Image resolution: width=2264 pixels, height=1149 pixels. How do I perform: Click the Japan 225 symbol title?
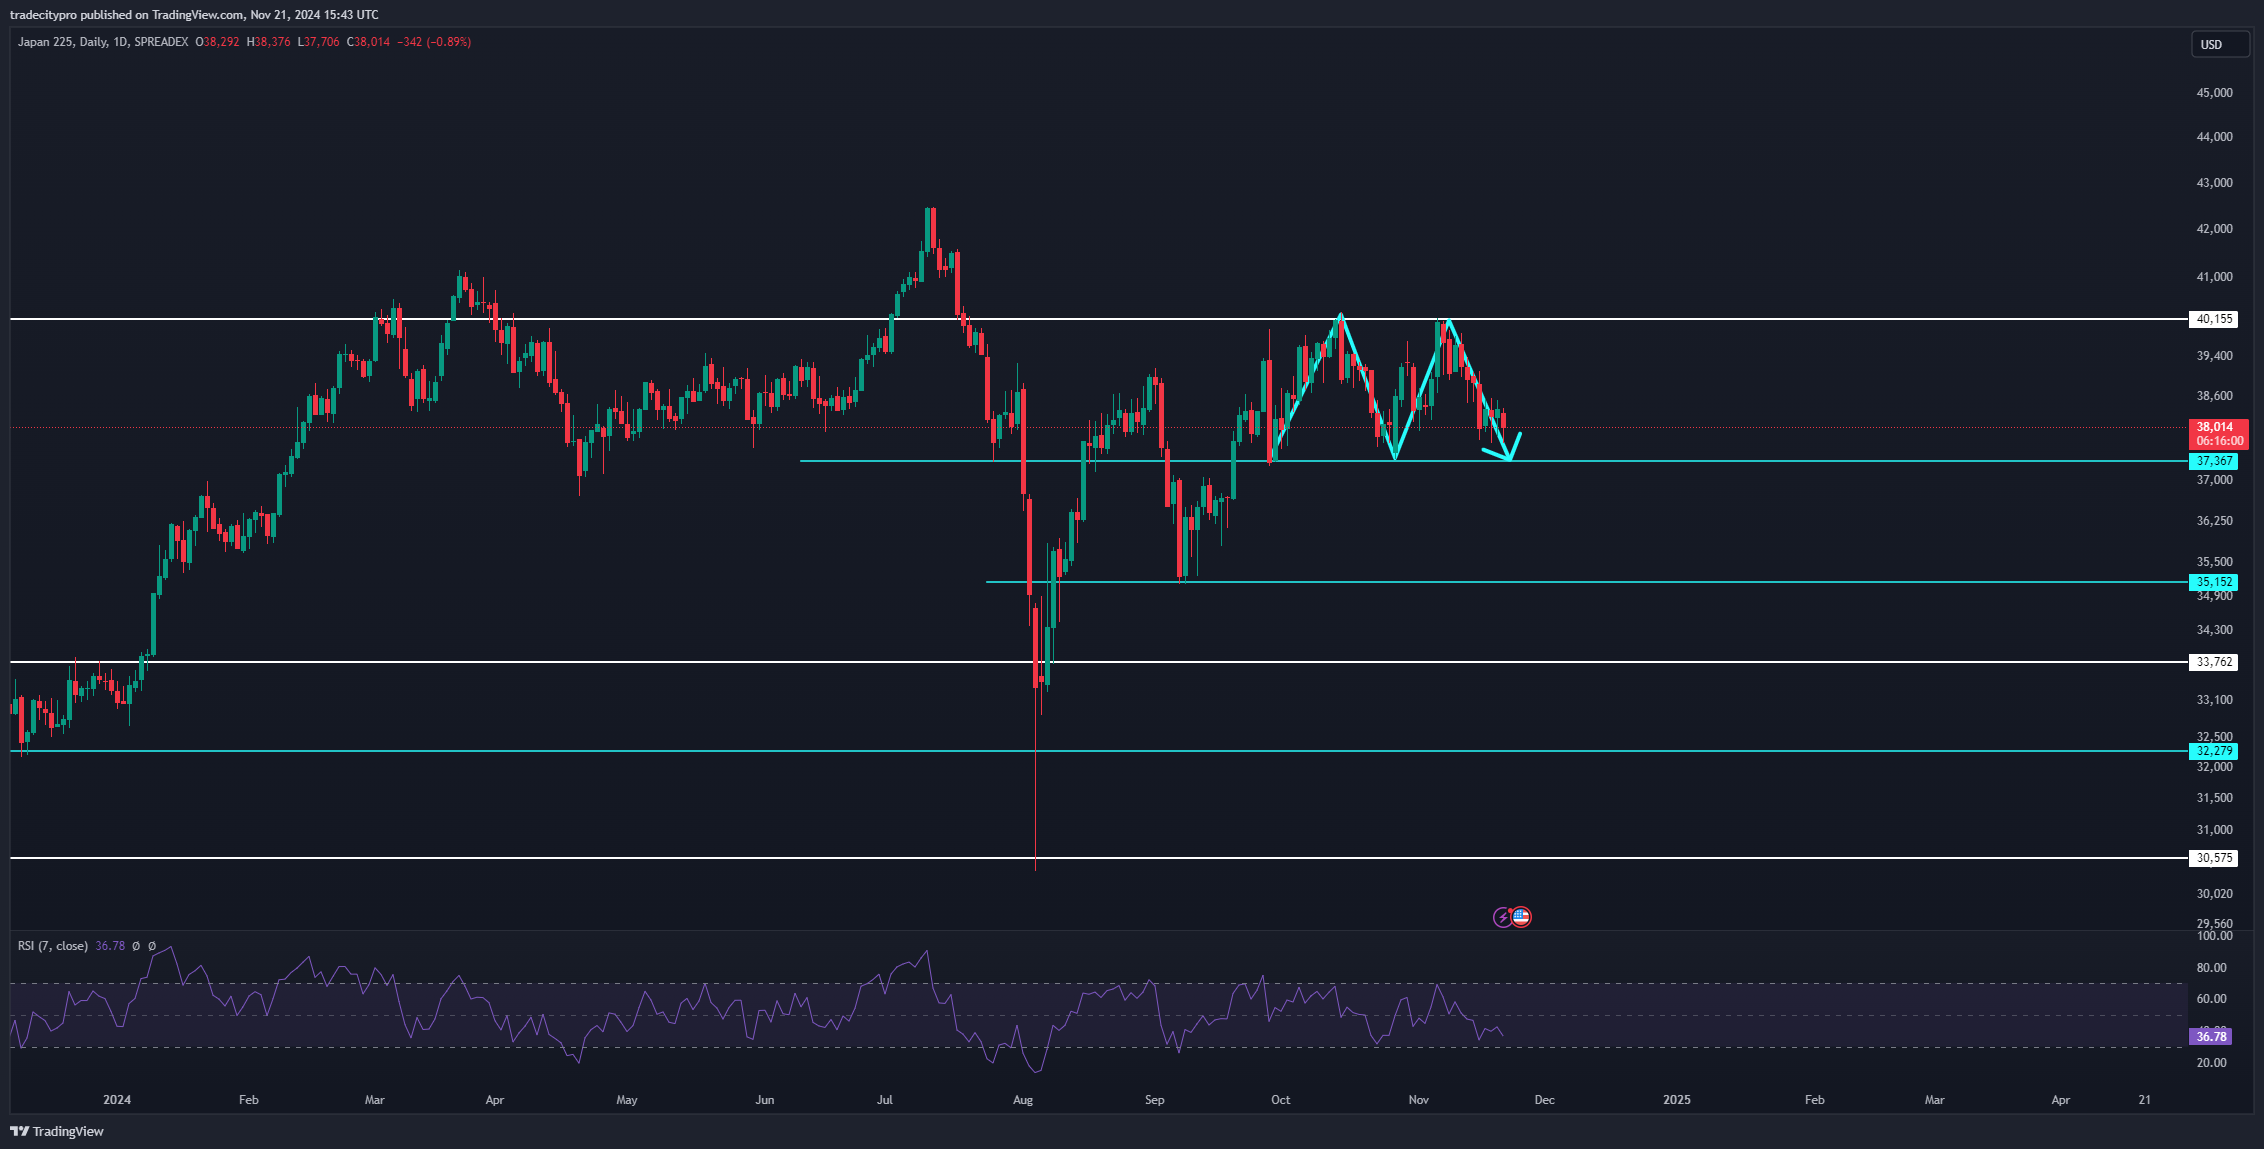pyautogui.click(x=45, y=42)
